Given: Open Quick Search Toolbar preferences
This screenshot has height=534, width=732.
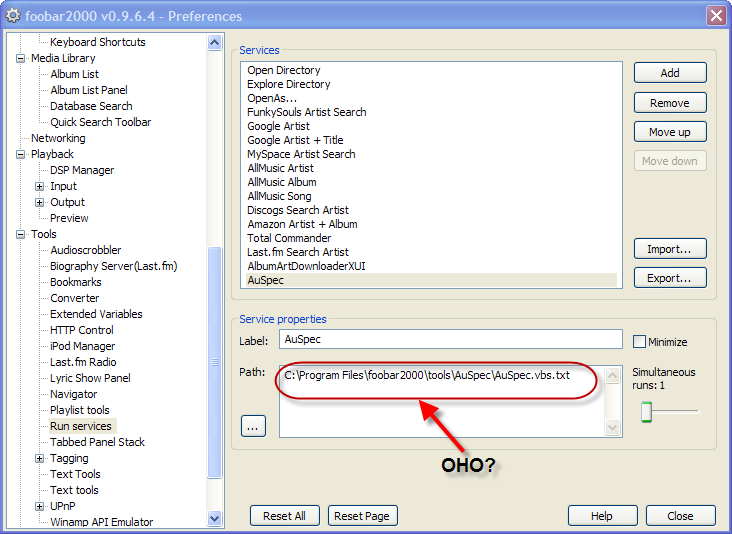Looking at the screenshot, I should pos(100,122).
